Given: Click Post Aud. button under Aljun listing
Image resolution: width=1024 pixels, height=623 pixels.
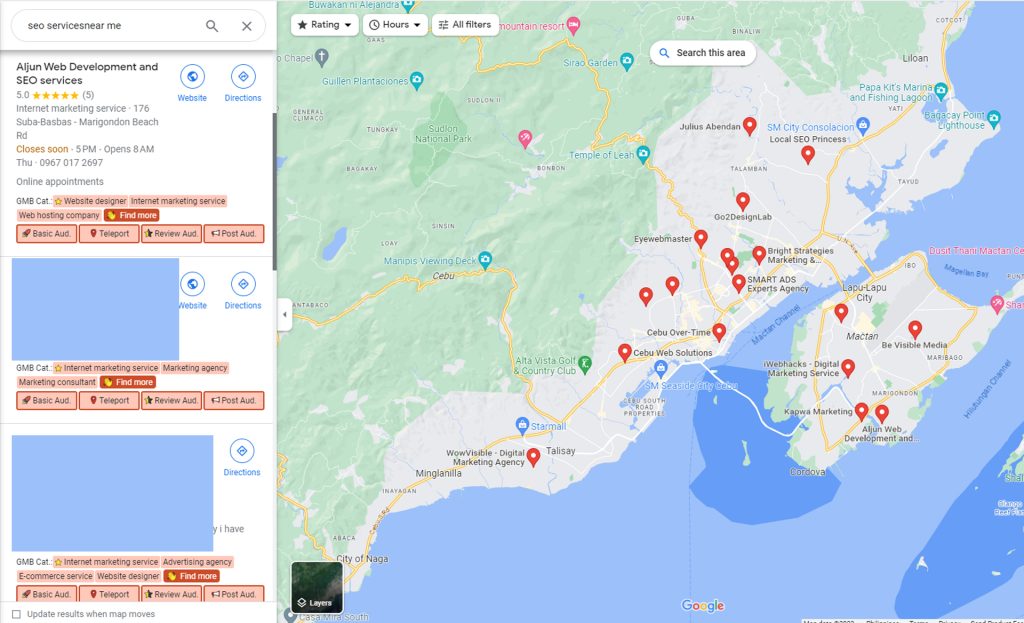Looking at the screenshot, I should click(x=234, y=234).
